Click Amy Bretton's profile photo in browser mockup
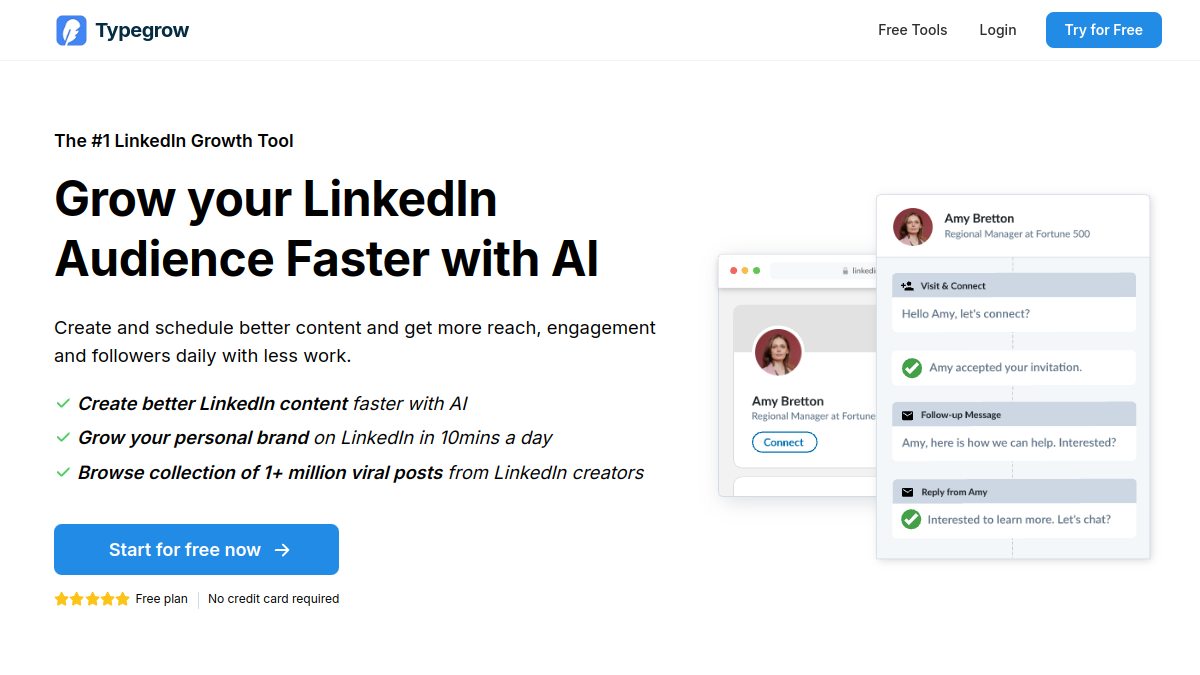Image resolution: width=1200 pixels, height=675 pixels. pos(778,352)
